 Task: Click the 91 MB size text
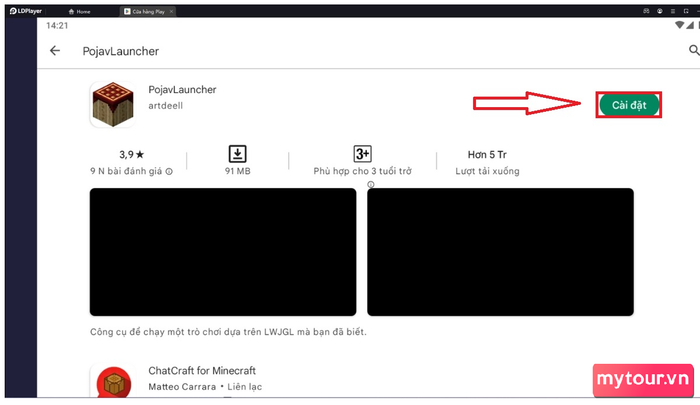[238, 171]
